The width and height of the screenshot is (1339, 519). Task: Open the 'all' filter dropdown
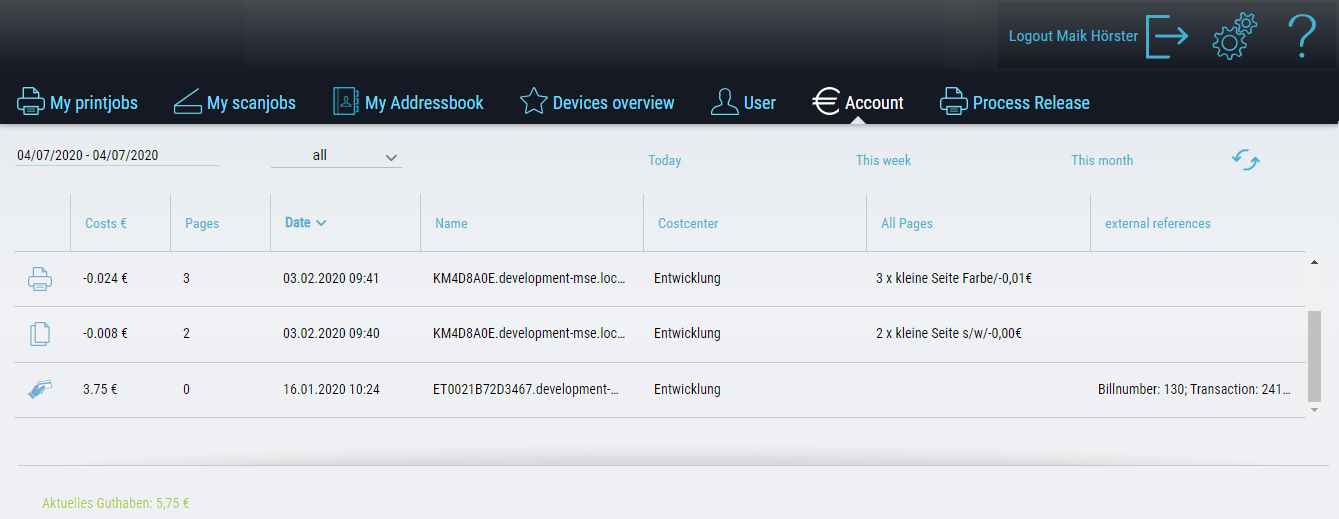point(336,157)
